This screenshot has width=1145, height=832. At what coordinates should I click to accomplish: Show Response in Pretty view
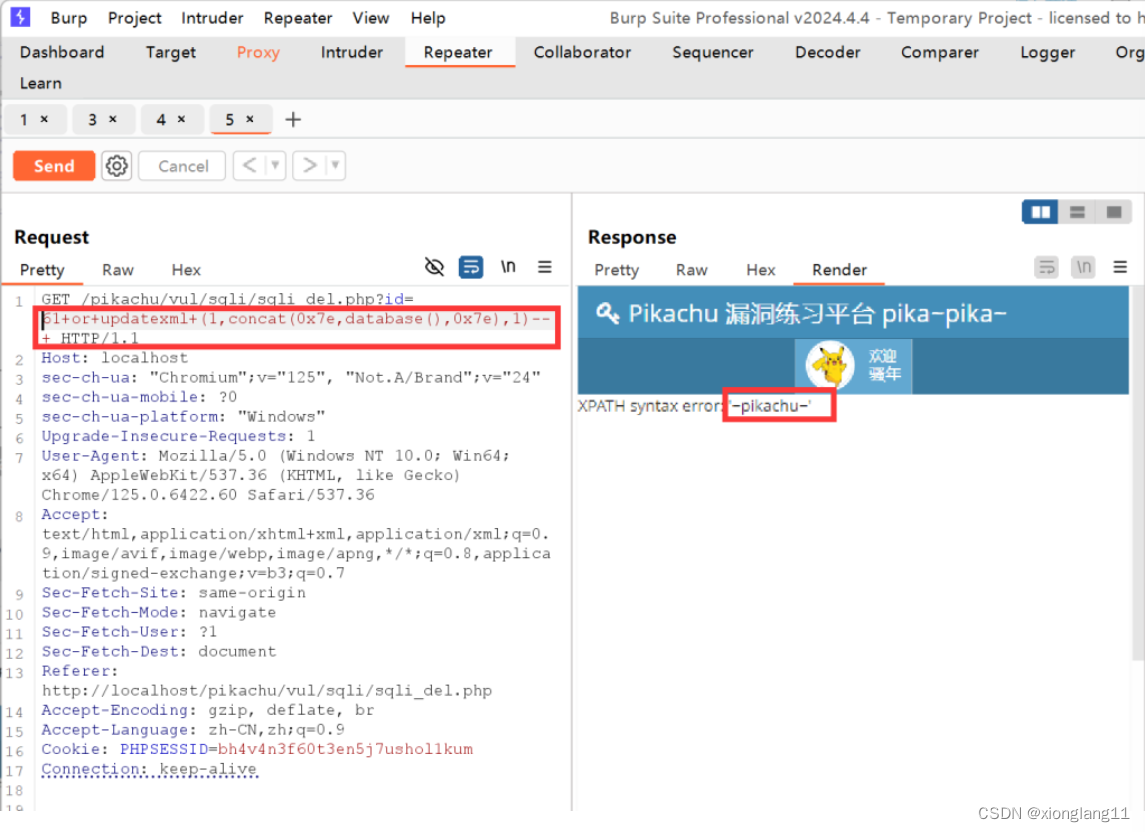(616, 270)
